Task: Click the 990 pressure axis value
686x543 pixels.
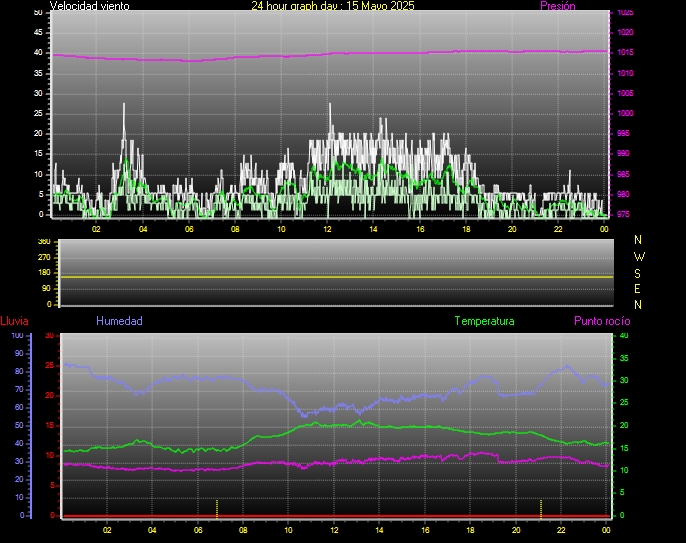Action: 623,154
